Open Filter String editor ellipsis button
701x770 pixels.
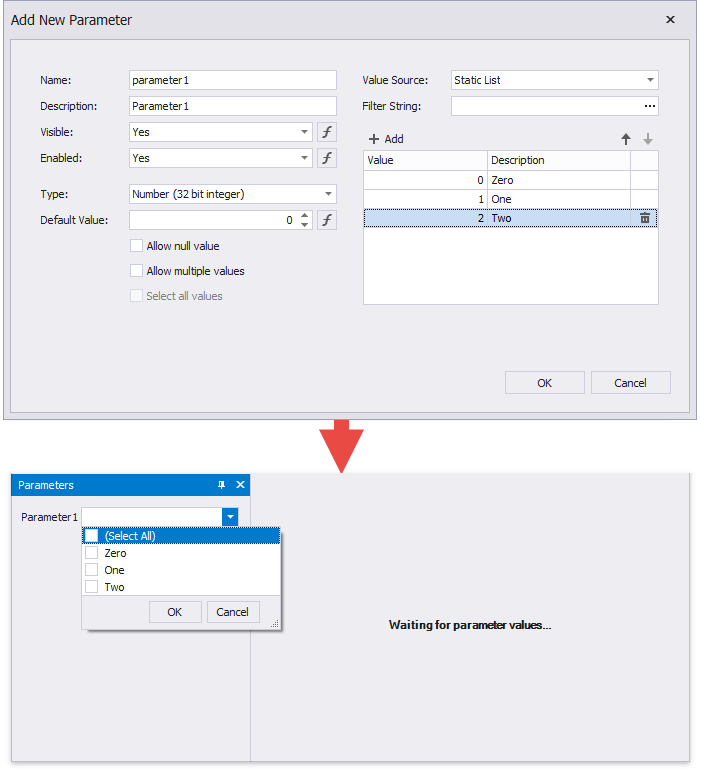click(649, 106)
